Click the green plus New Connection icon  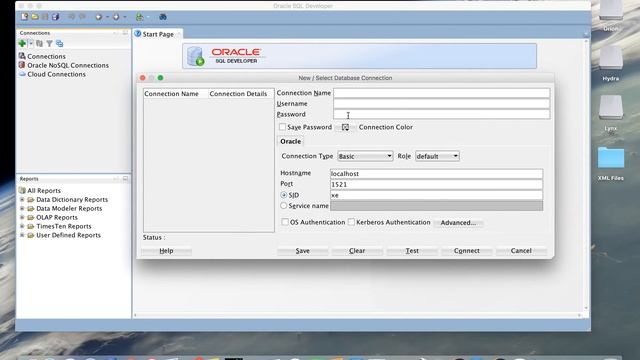click(x=22, y=43)
